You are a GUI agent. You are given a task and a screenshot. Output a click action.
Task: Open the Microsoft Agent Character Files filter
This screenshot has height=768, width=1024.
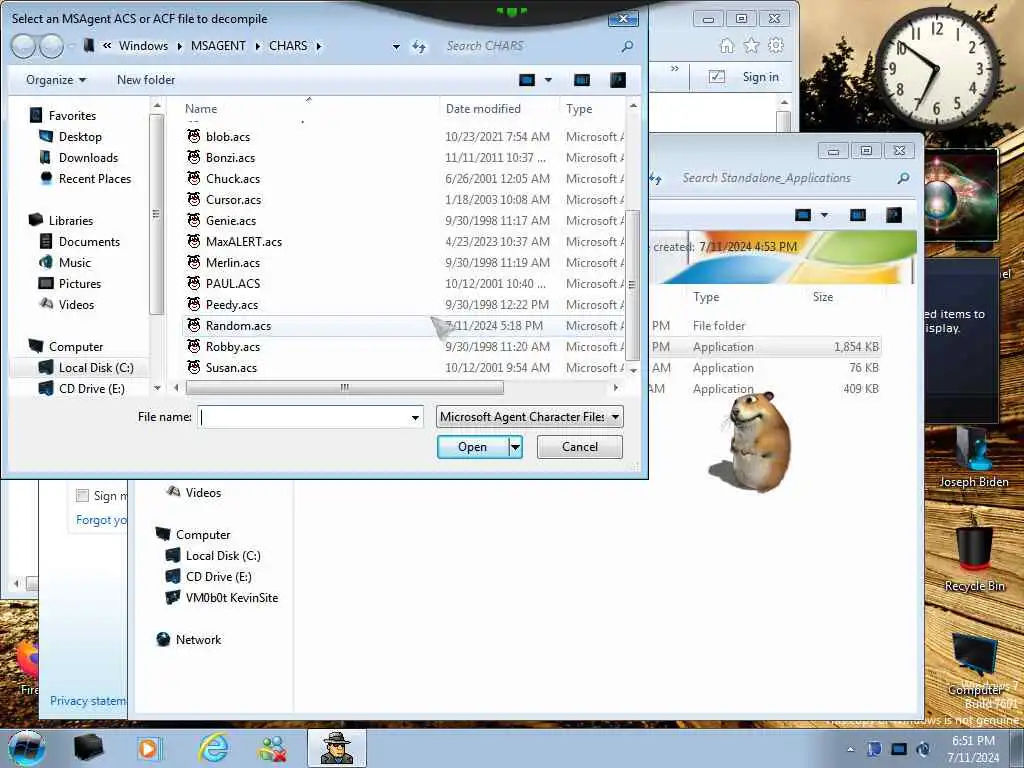[x=530, y=417]
